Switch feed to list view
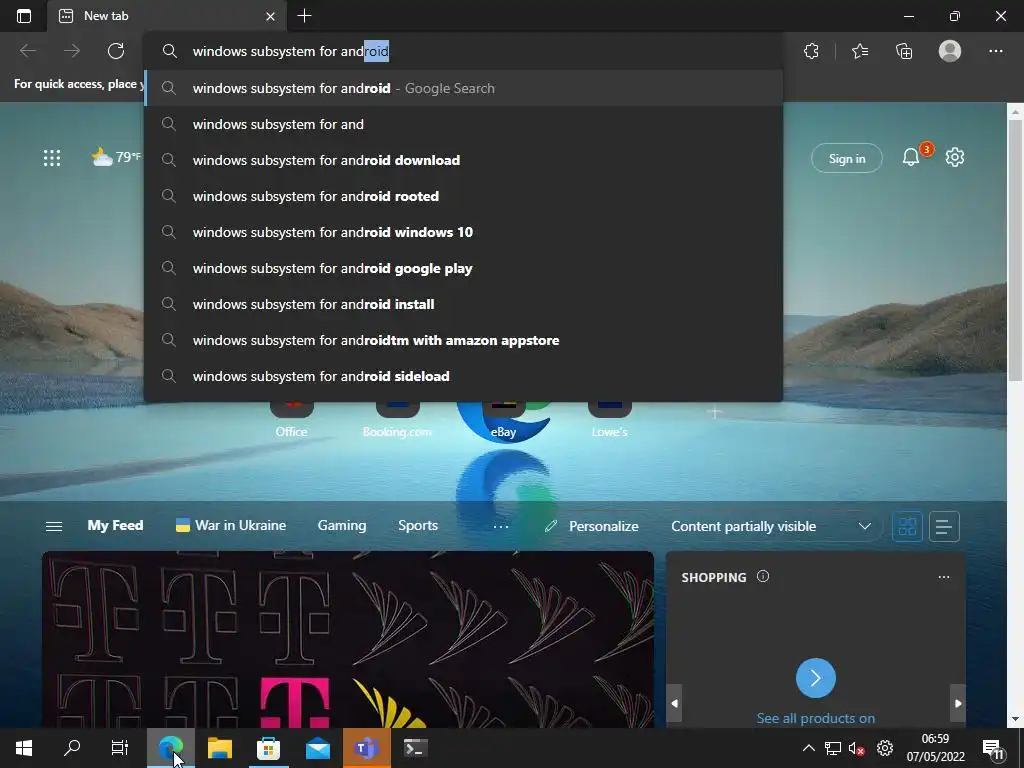This screenshot has height=768, width=1024. point(944,526)
